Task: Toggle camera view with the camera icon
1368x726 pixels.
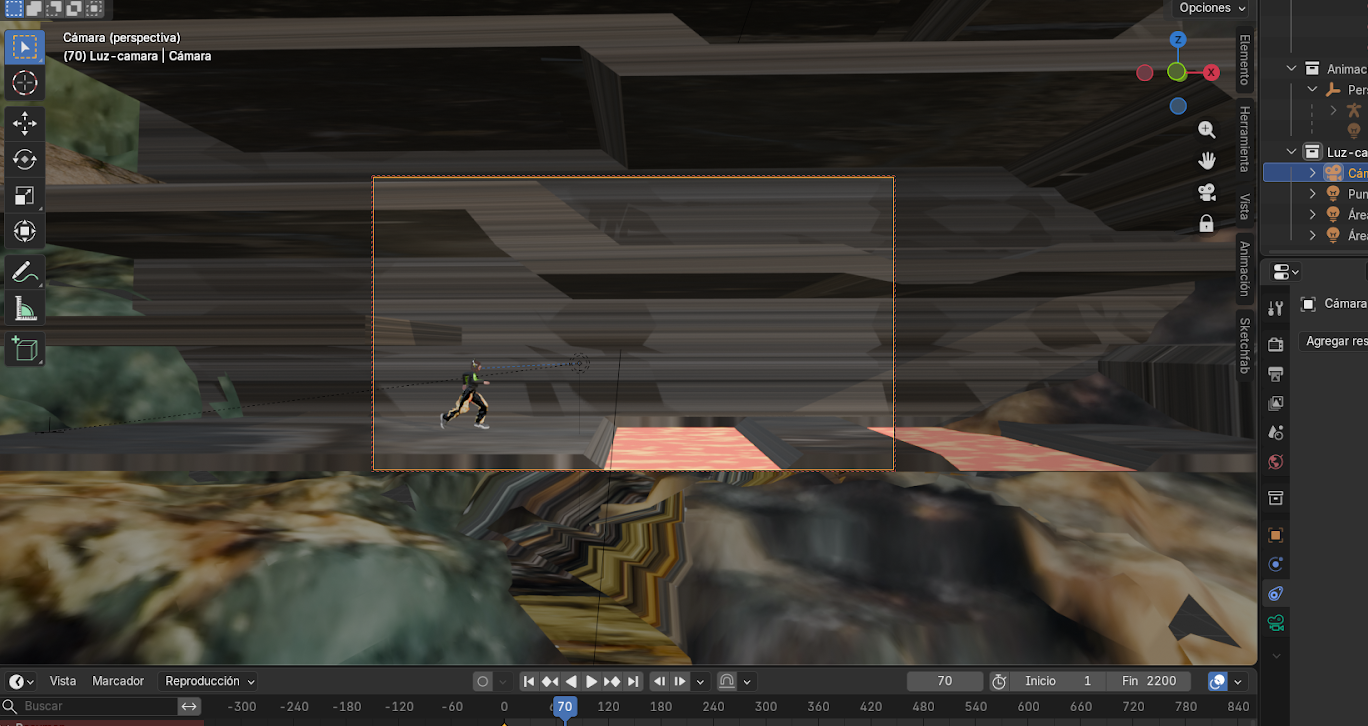Action: [1207, 192]
